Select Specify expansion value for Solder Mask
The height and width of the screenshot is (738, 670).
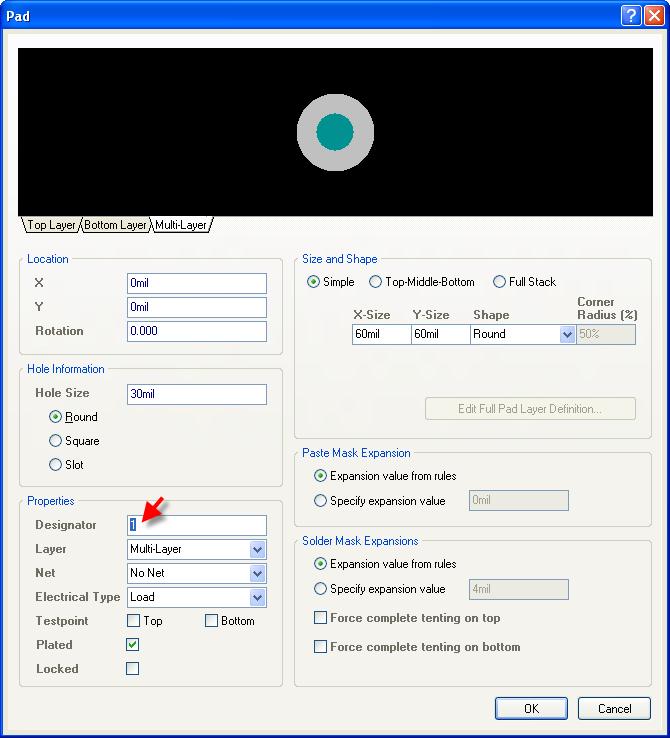point(321,589)
